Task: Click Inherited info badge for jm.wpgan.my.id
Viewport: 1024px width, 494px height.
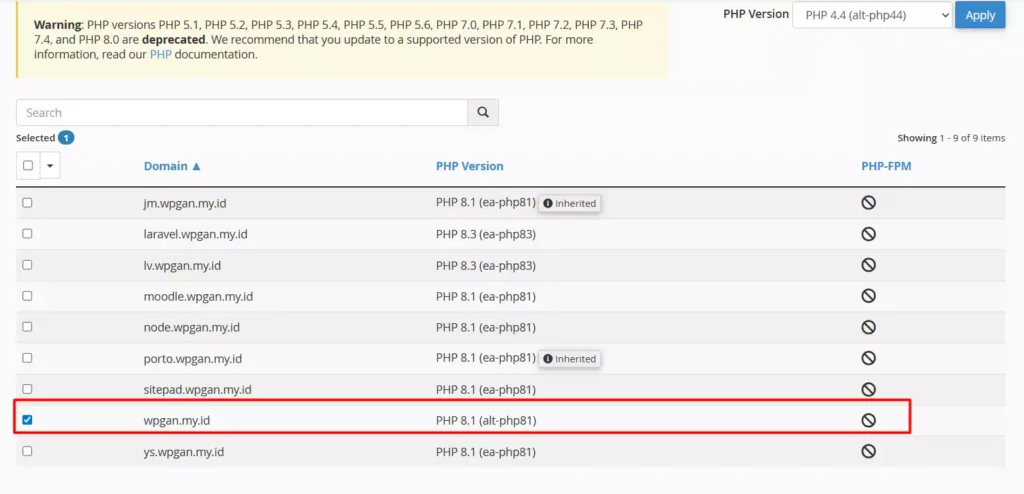Action: (x=569, y=203)
